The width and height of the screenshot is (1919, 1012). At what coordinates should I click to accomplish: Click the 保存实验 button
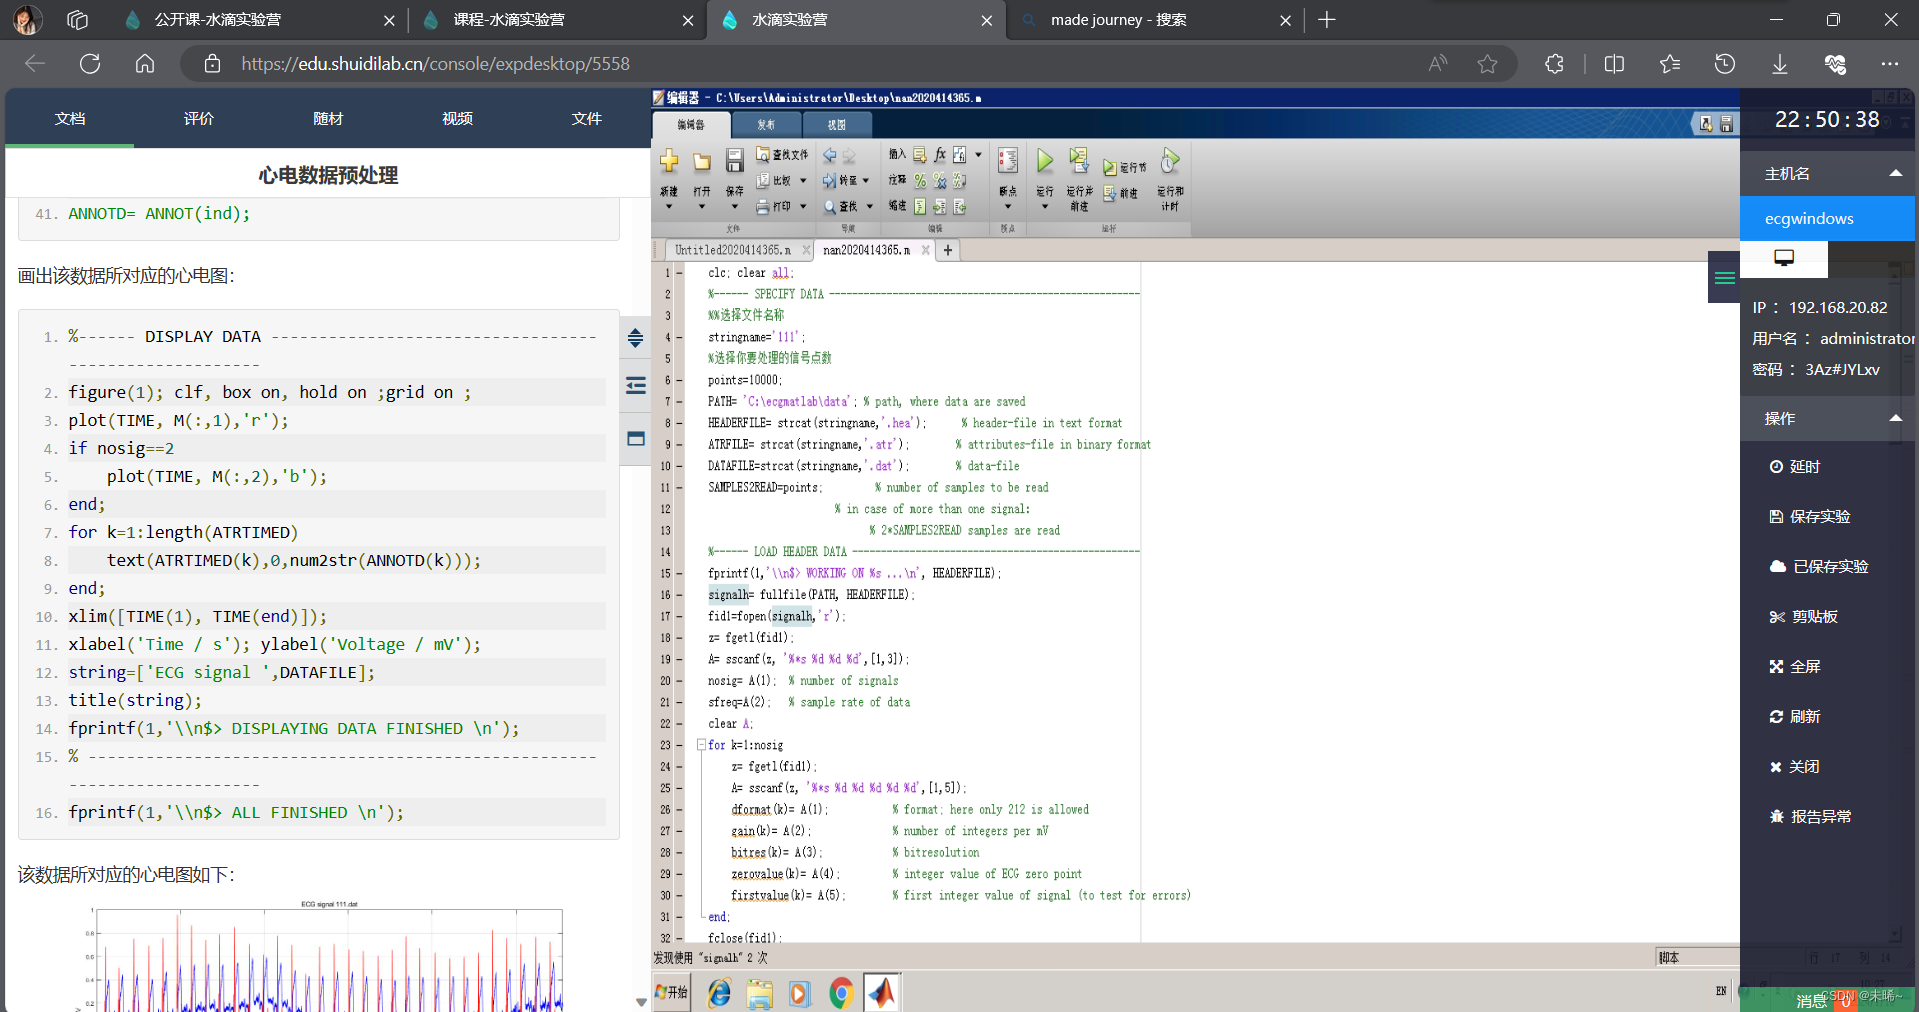(1810, 517)
